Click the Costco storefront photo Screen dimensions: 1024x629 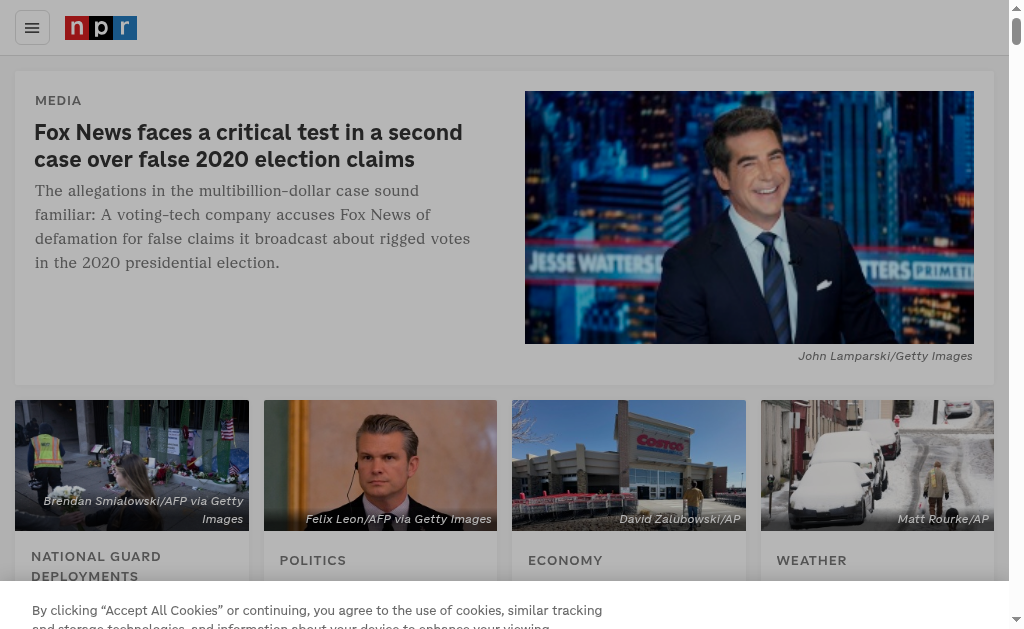pos(628,465)
